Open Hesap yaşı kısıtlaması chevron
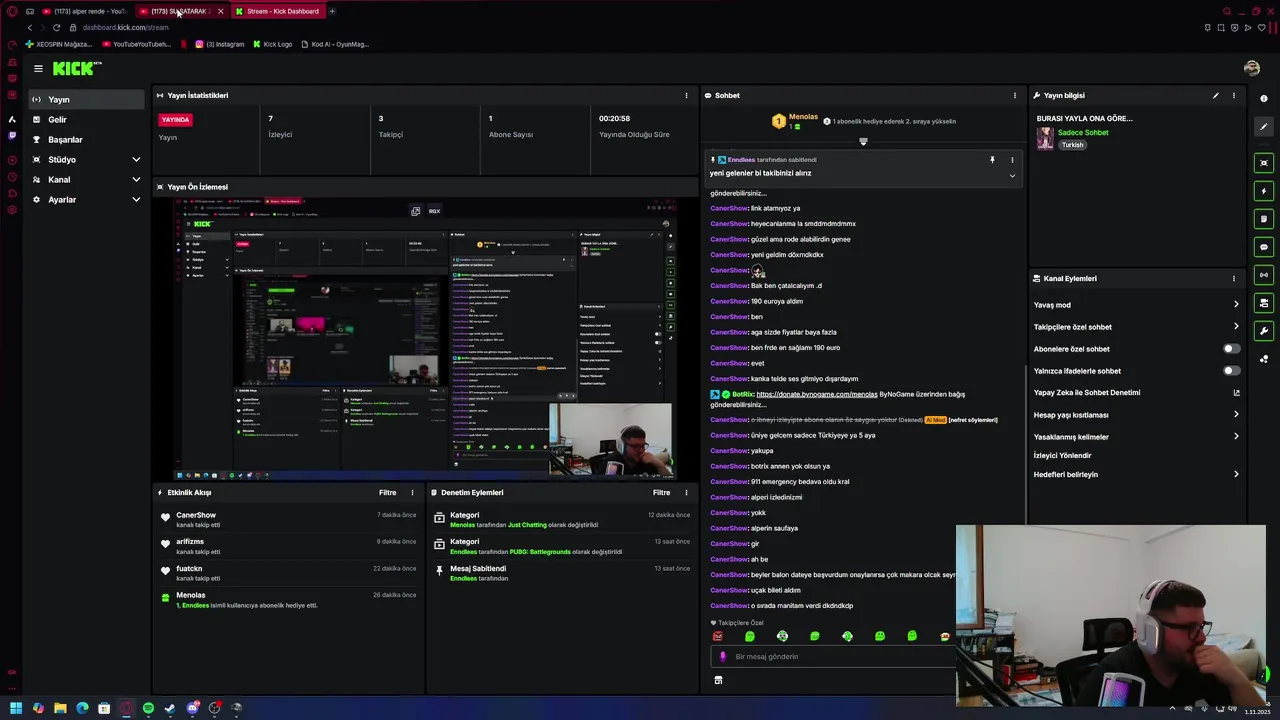Image resolution: width=1280 pixels, height=720 pixels. point(1236,415)
